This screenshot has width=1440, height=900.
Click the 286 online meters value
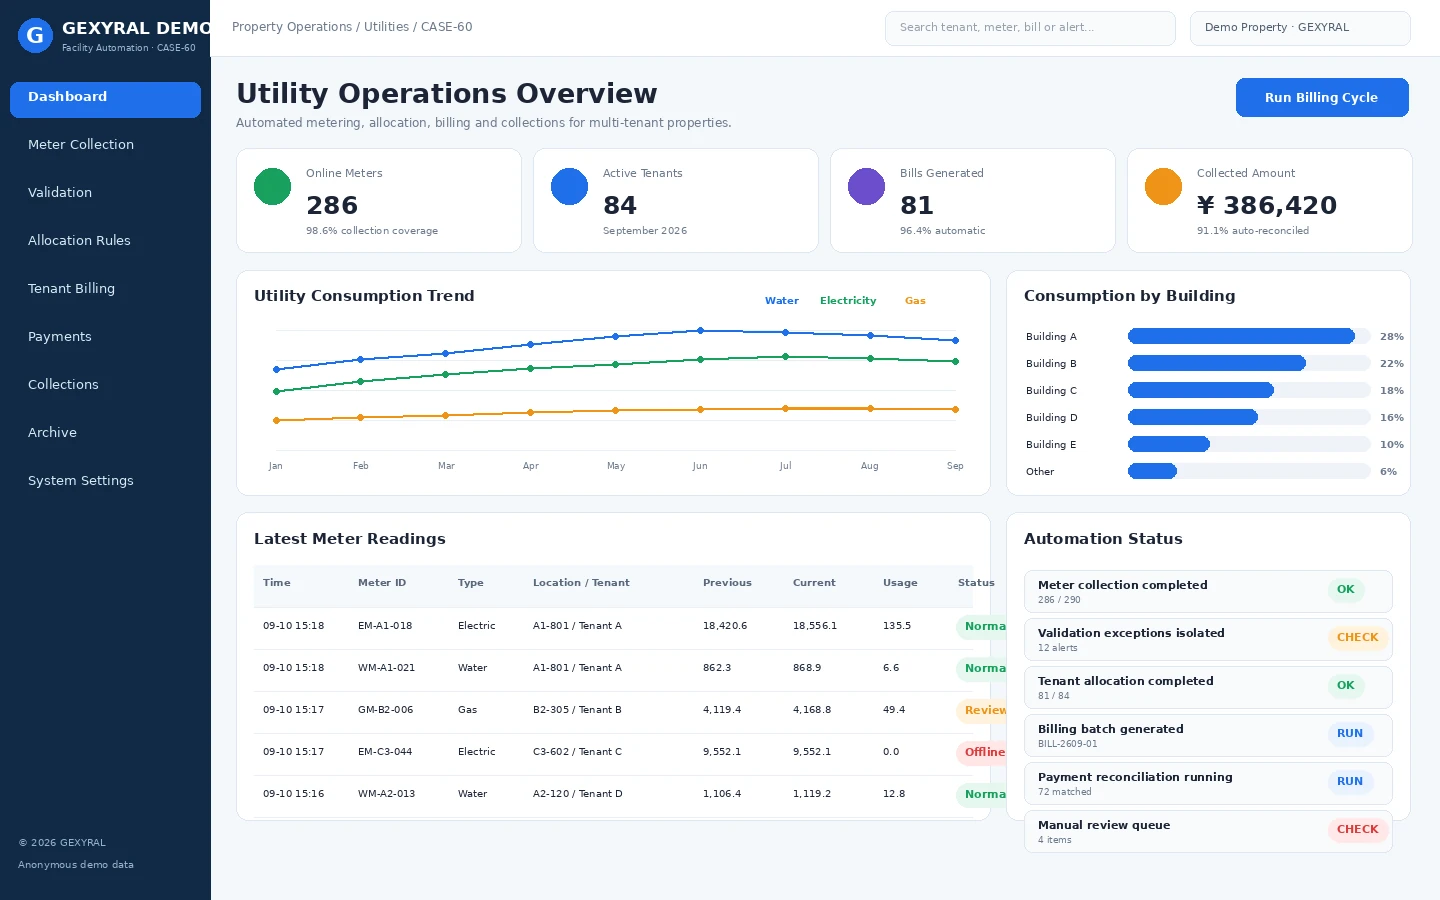click(332, 206)
